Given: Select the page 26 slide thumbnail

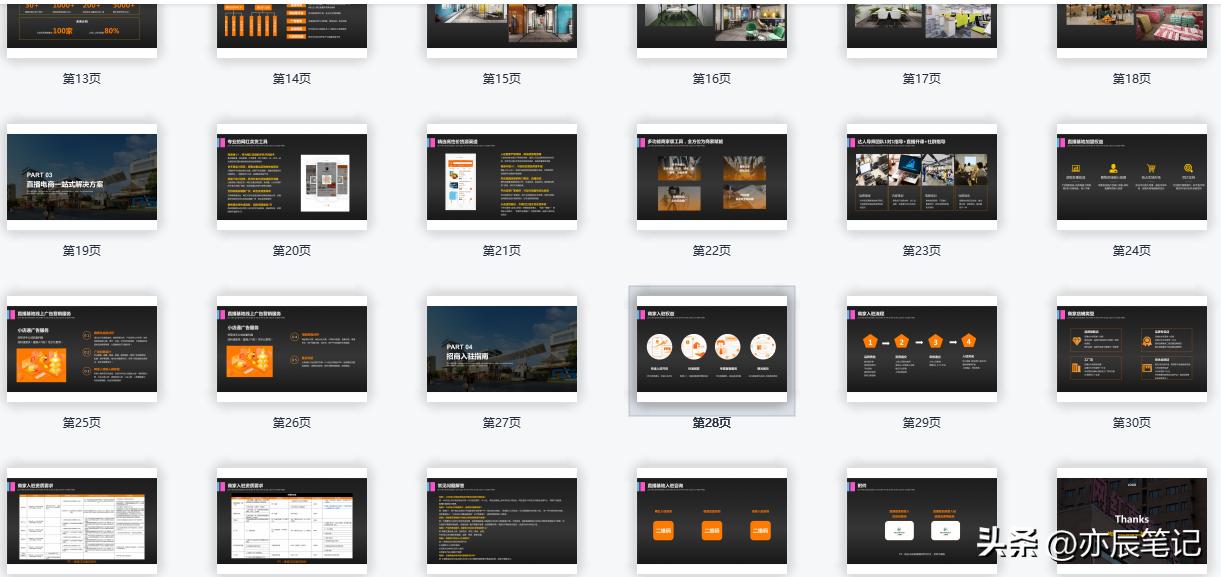Looking at the screenshot, I should pos(292,349).
